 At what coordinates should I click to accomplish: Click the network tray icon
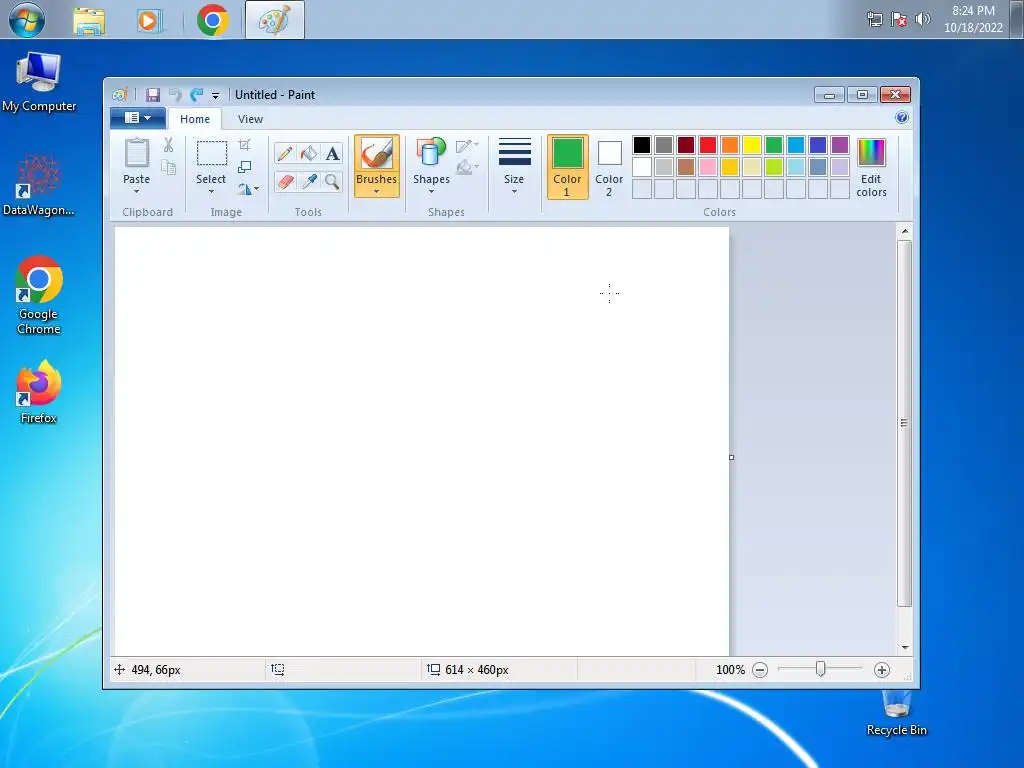874,20
